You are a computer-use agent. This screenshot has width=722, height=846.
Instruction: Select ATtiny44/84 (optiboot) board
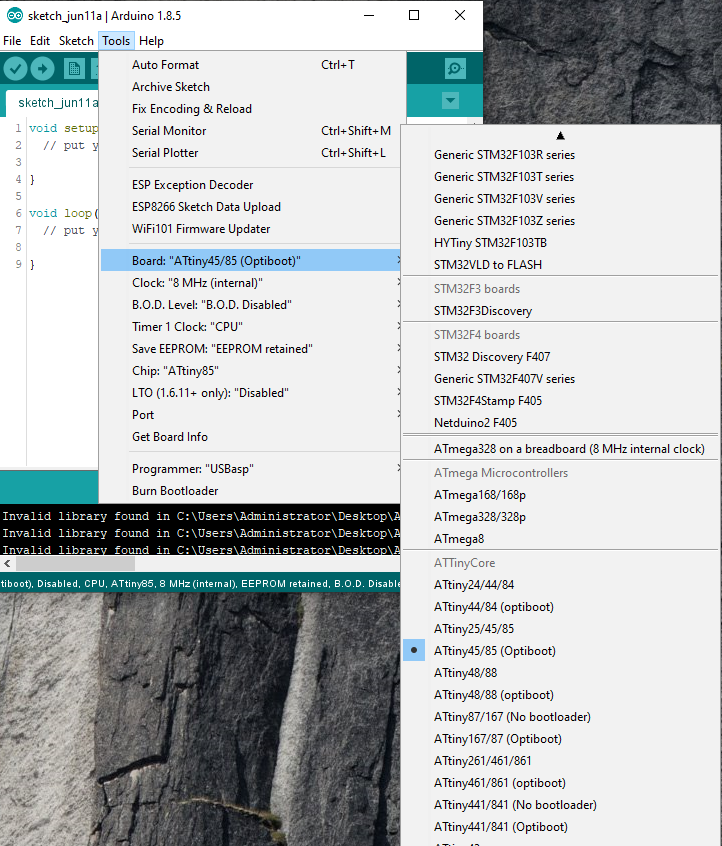coord(561,607)
